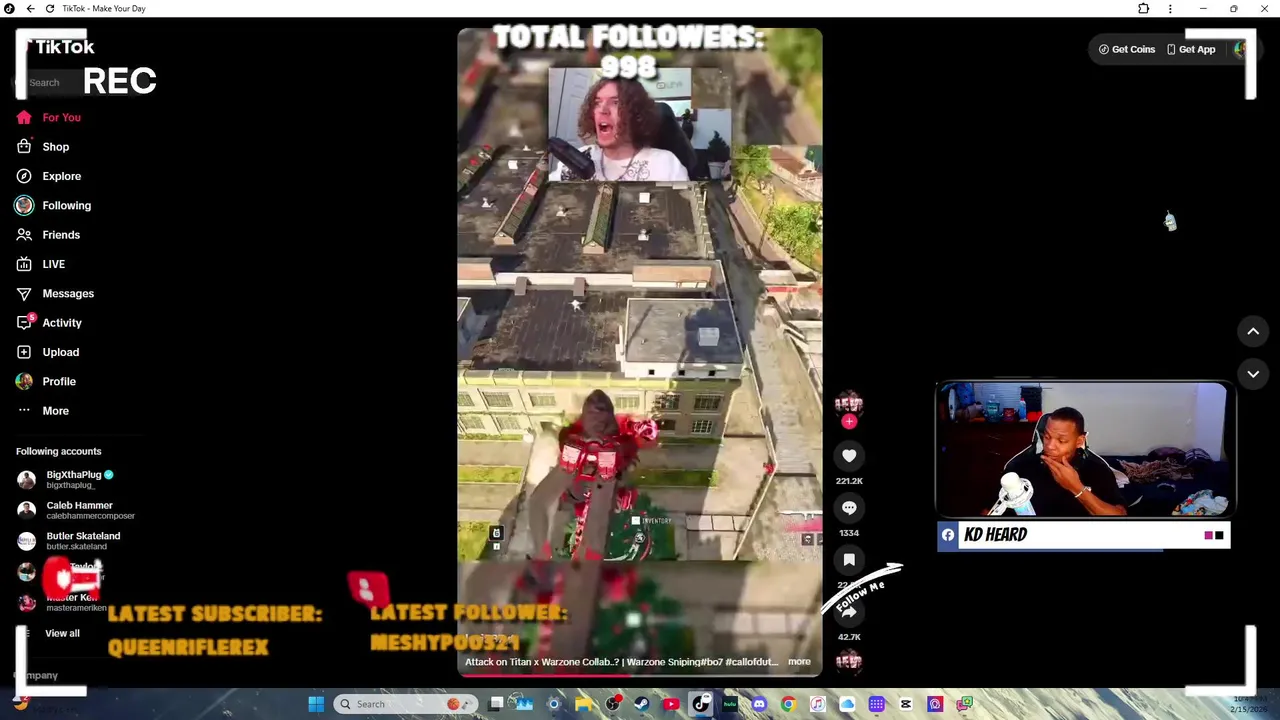The height and width of the screenshot is (720, 1280).
Task: Open CapCut from the taskbar
Action: [x=906, y=704]
